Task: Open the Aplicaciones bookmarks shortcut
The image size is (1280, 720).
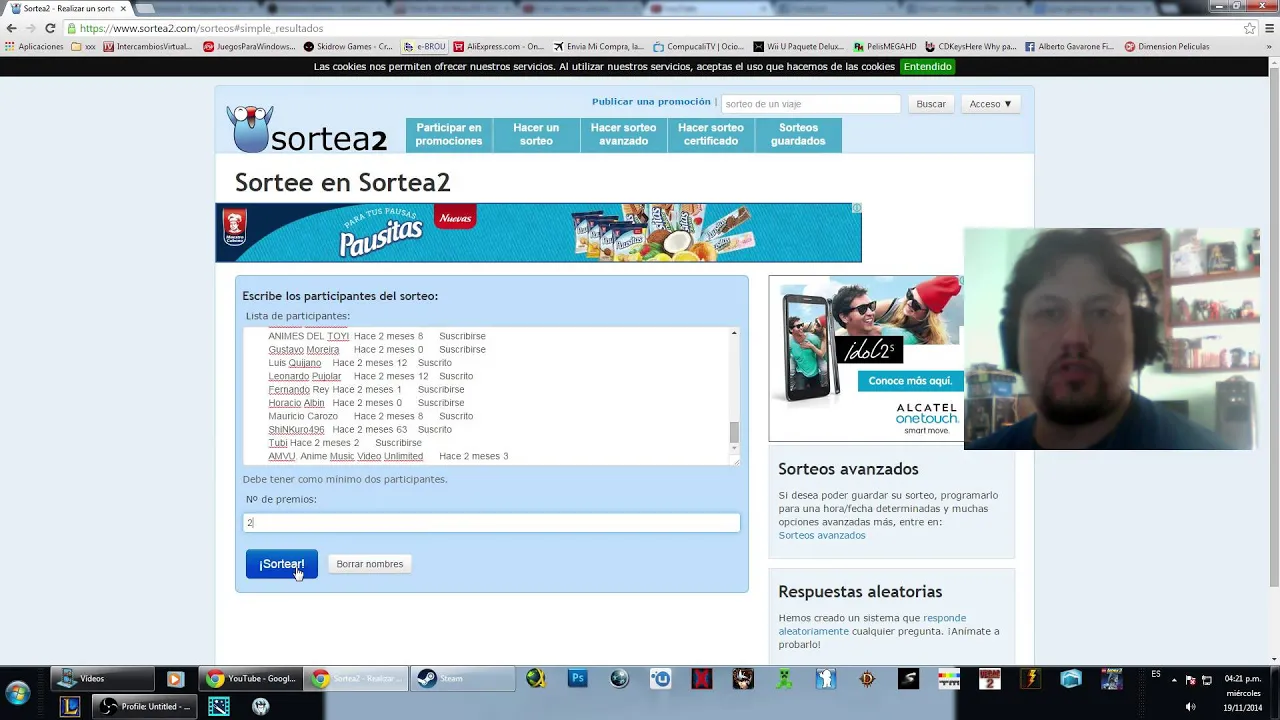Action: (x=34, y=46)
